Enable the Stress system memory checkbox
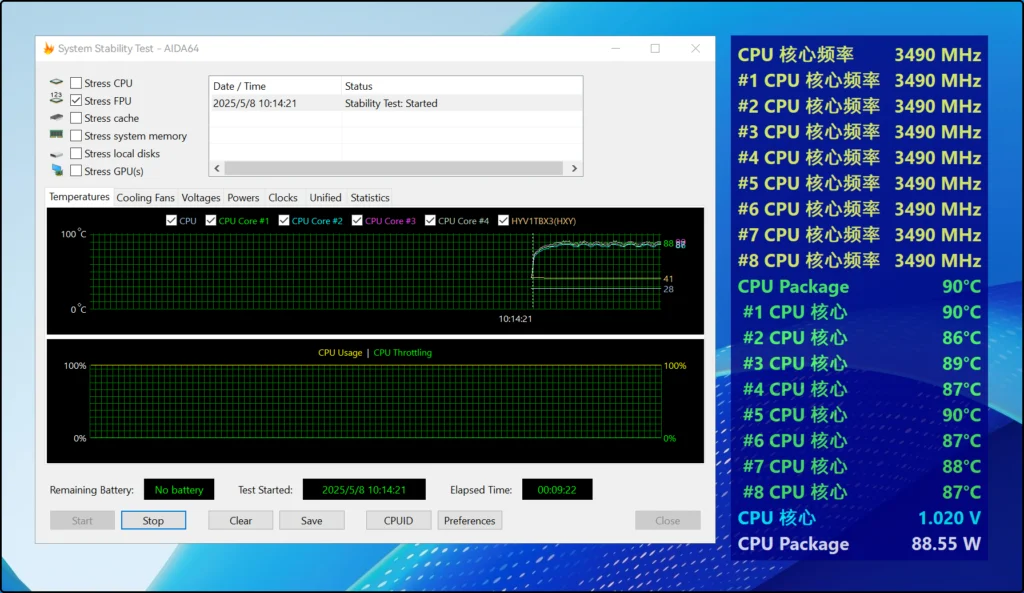The height and width of the screenshot is (593, 1024). click(76, 136)
